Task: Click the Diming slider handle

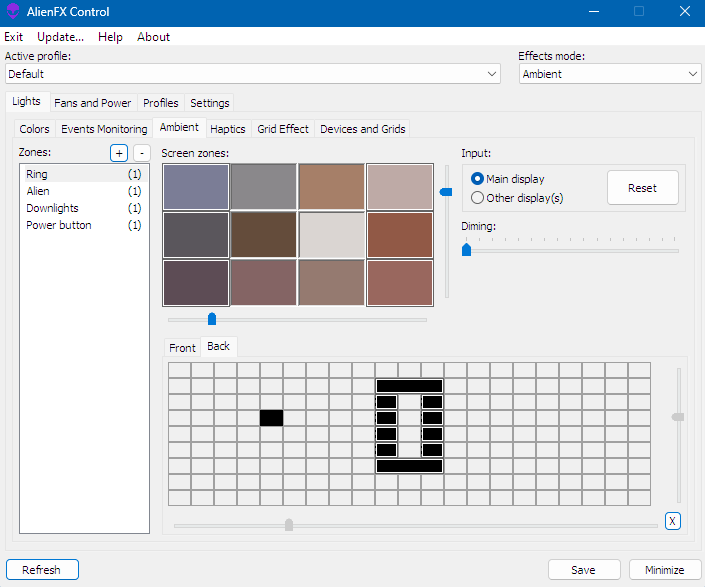Action: coord(466,249)
